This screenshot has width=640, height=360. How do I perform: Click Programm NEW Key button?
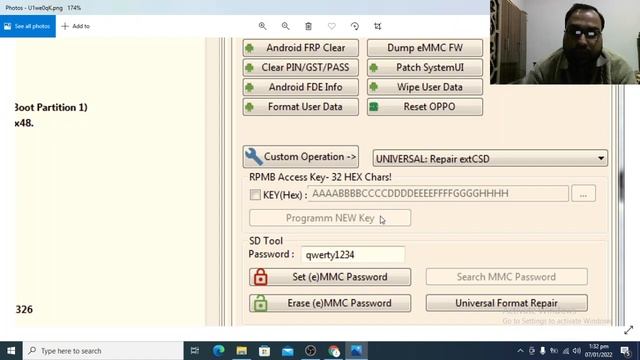point(330,218)
